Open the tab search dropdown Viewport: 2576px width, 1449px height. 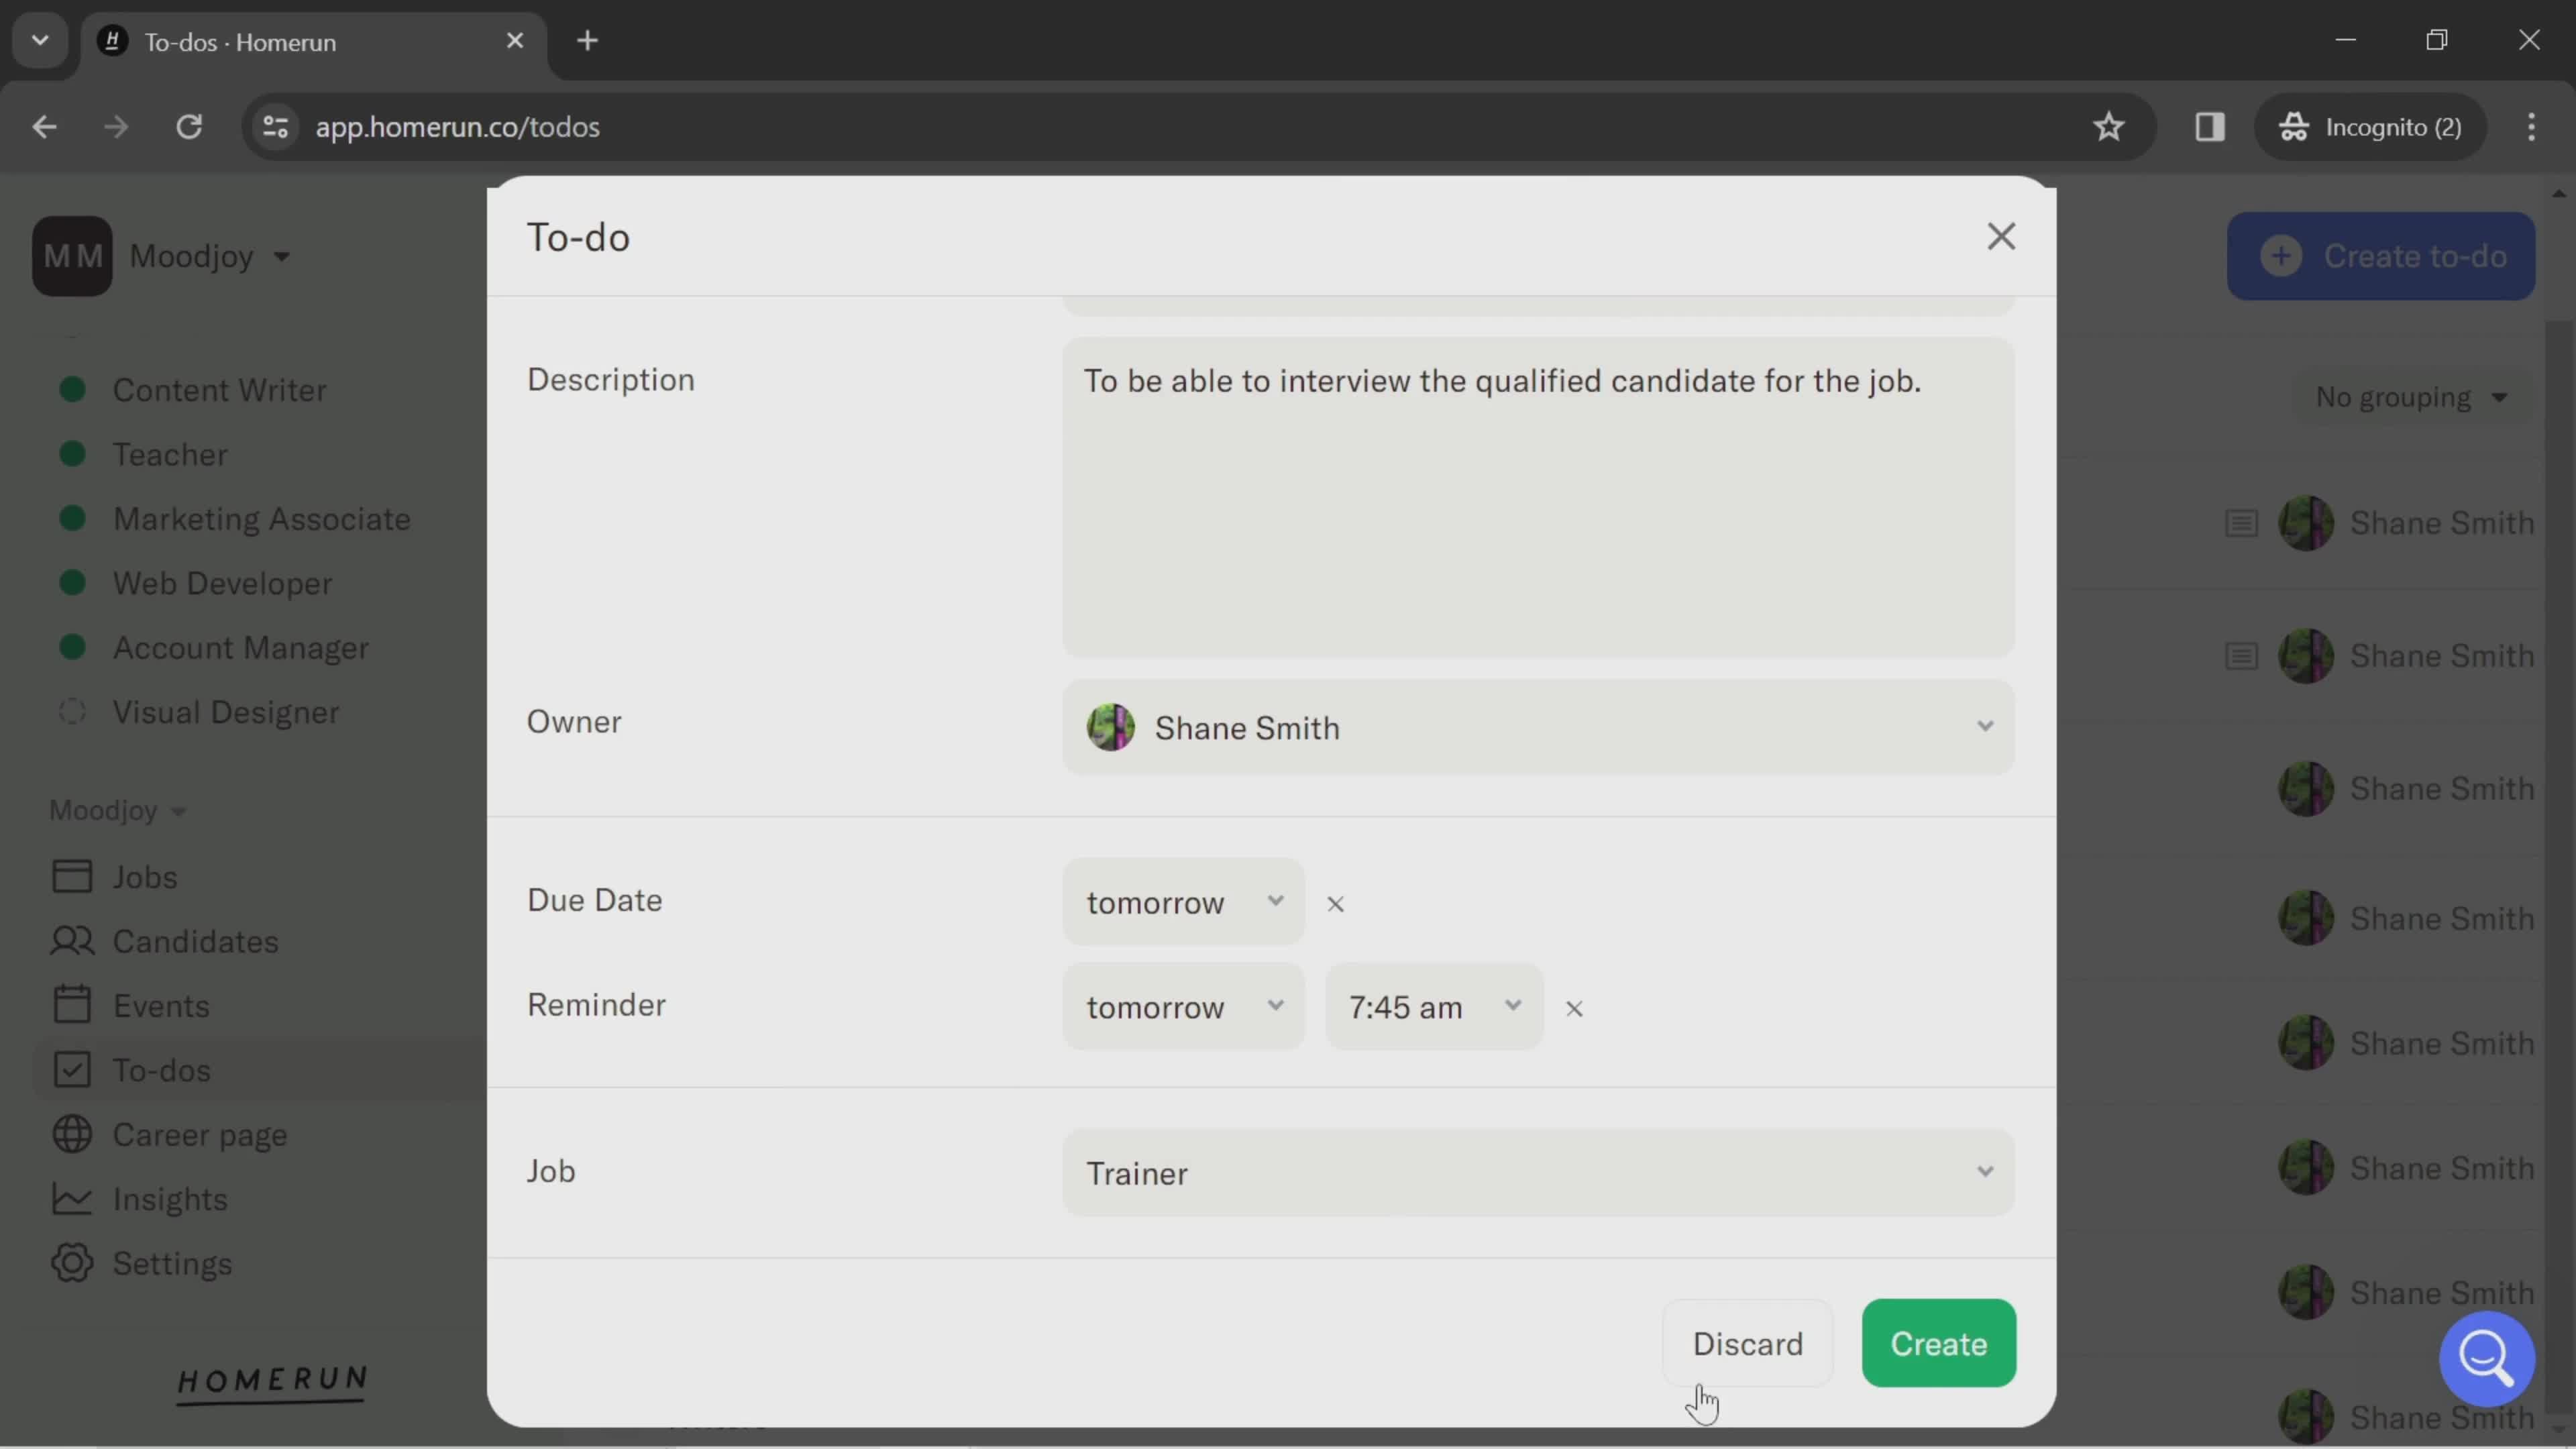tap(40, 41)
